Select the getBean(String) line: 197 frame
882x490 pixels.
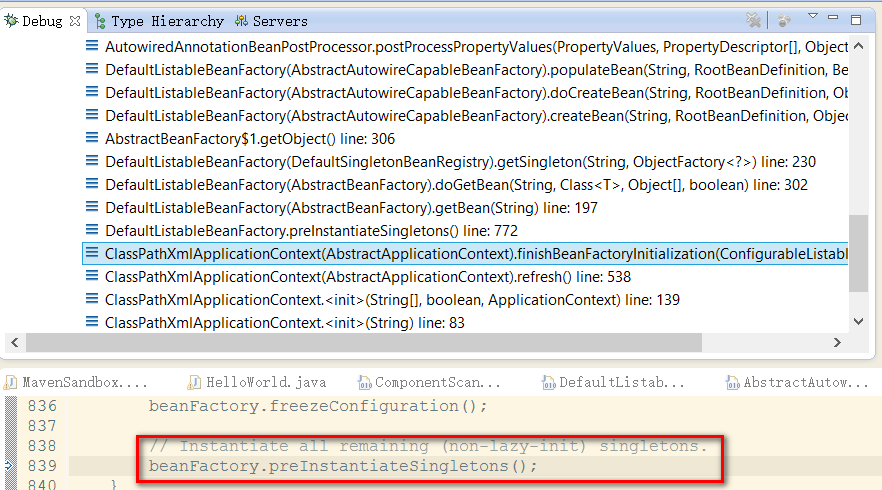coord(351,208)
